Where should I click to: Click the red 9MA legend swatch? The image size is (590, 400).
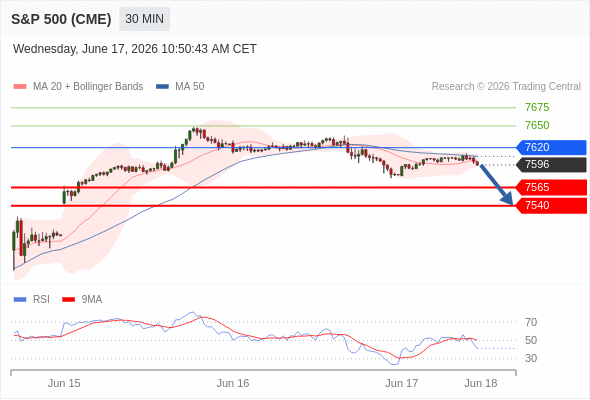click(68, 300)
